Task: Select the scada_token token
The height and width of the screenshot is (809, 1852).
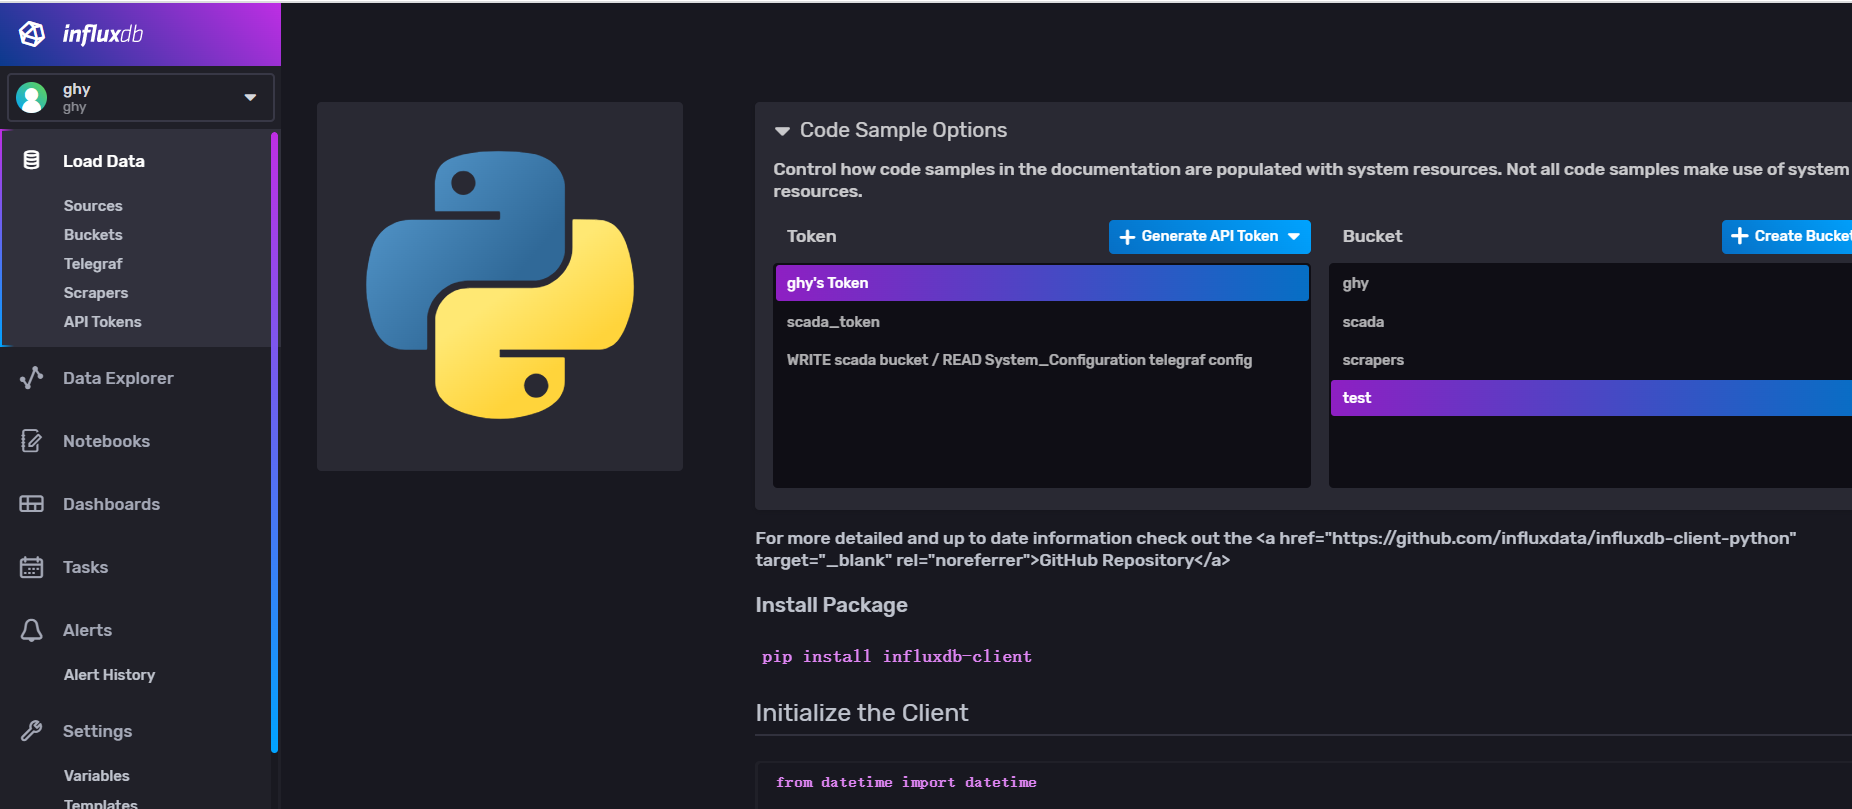Action: pos(833,322)
